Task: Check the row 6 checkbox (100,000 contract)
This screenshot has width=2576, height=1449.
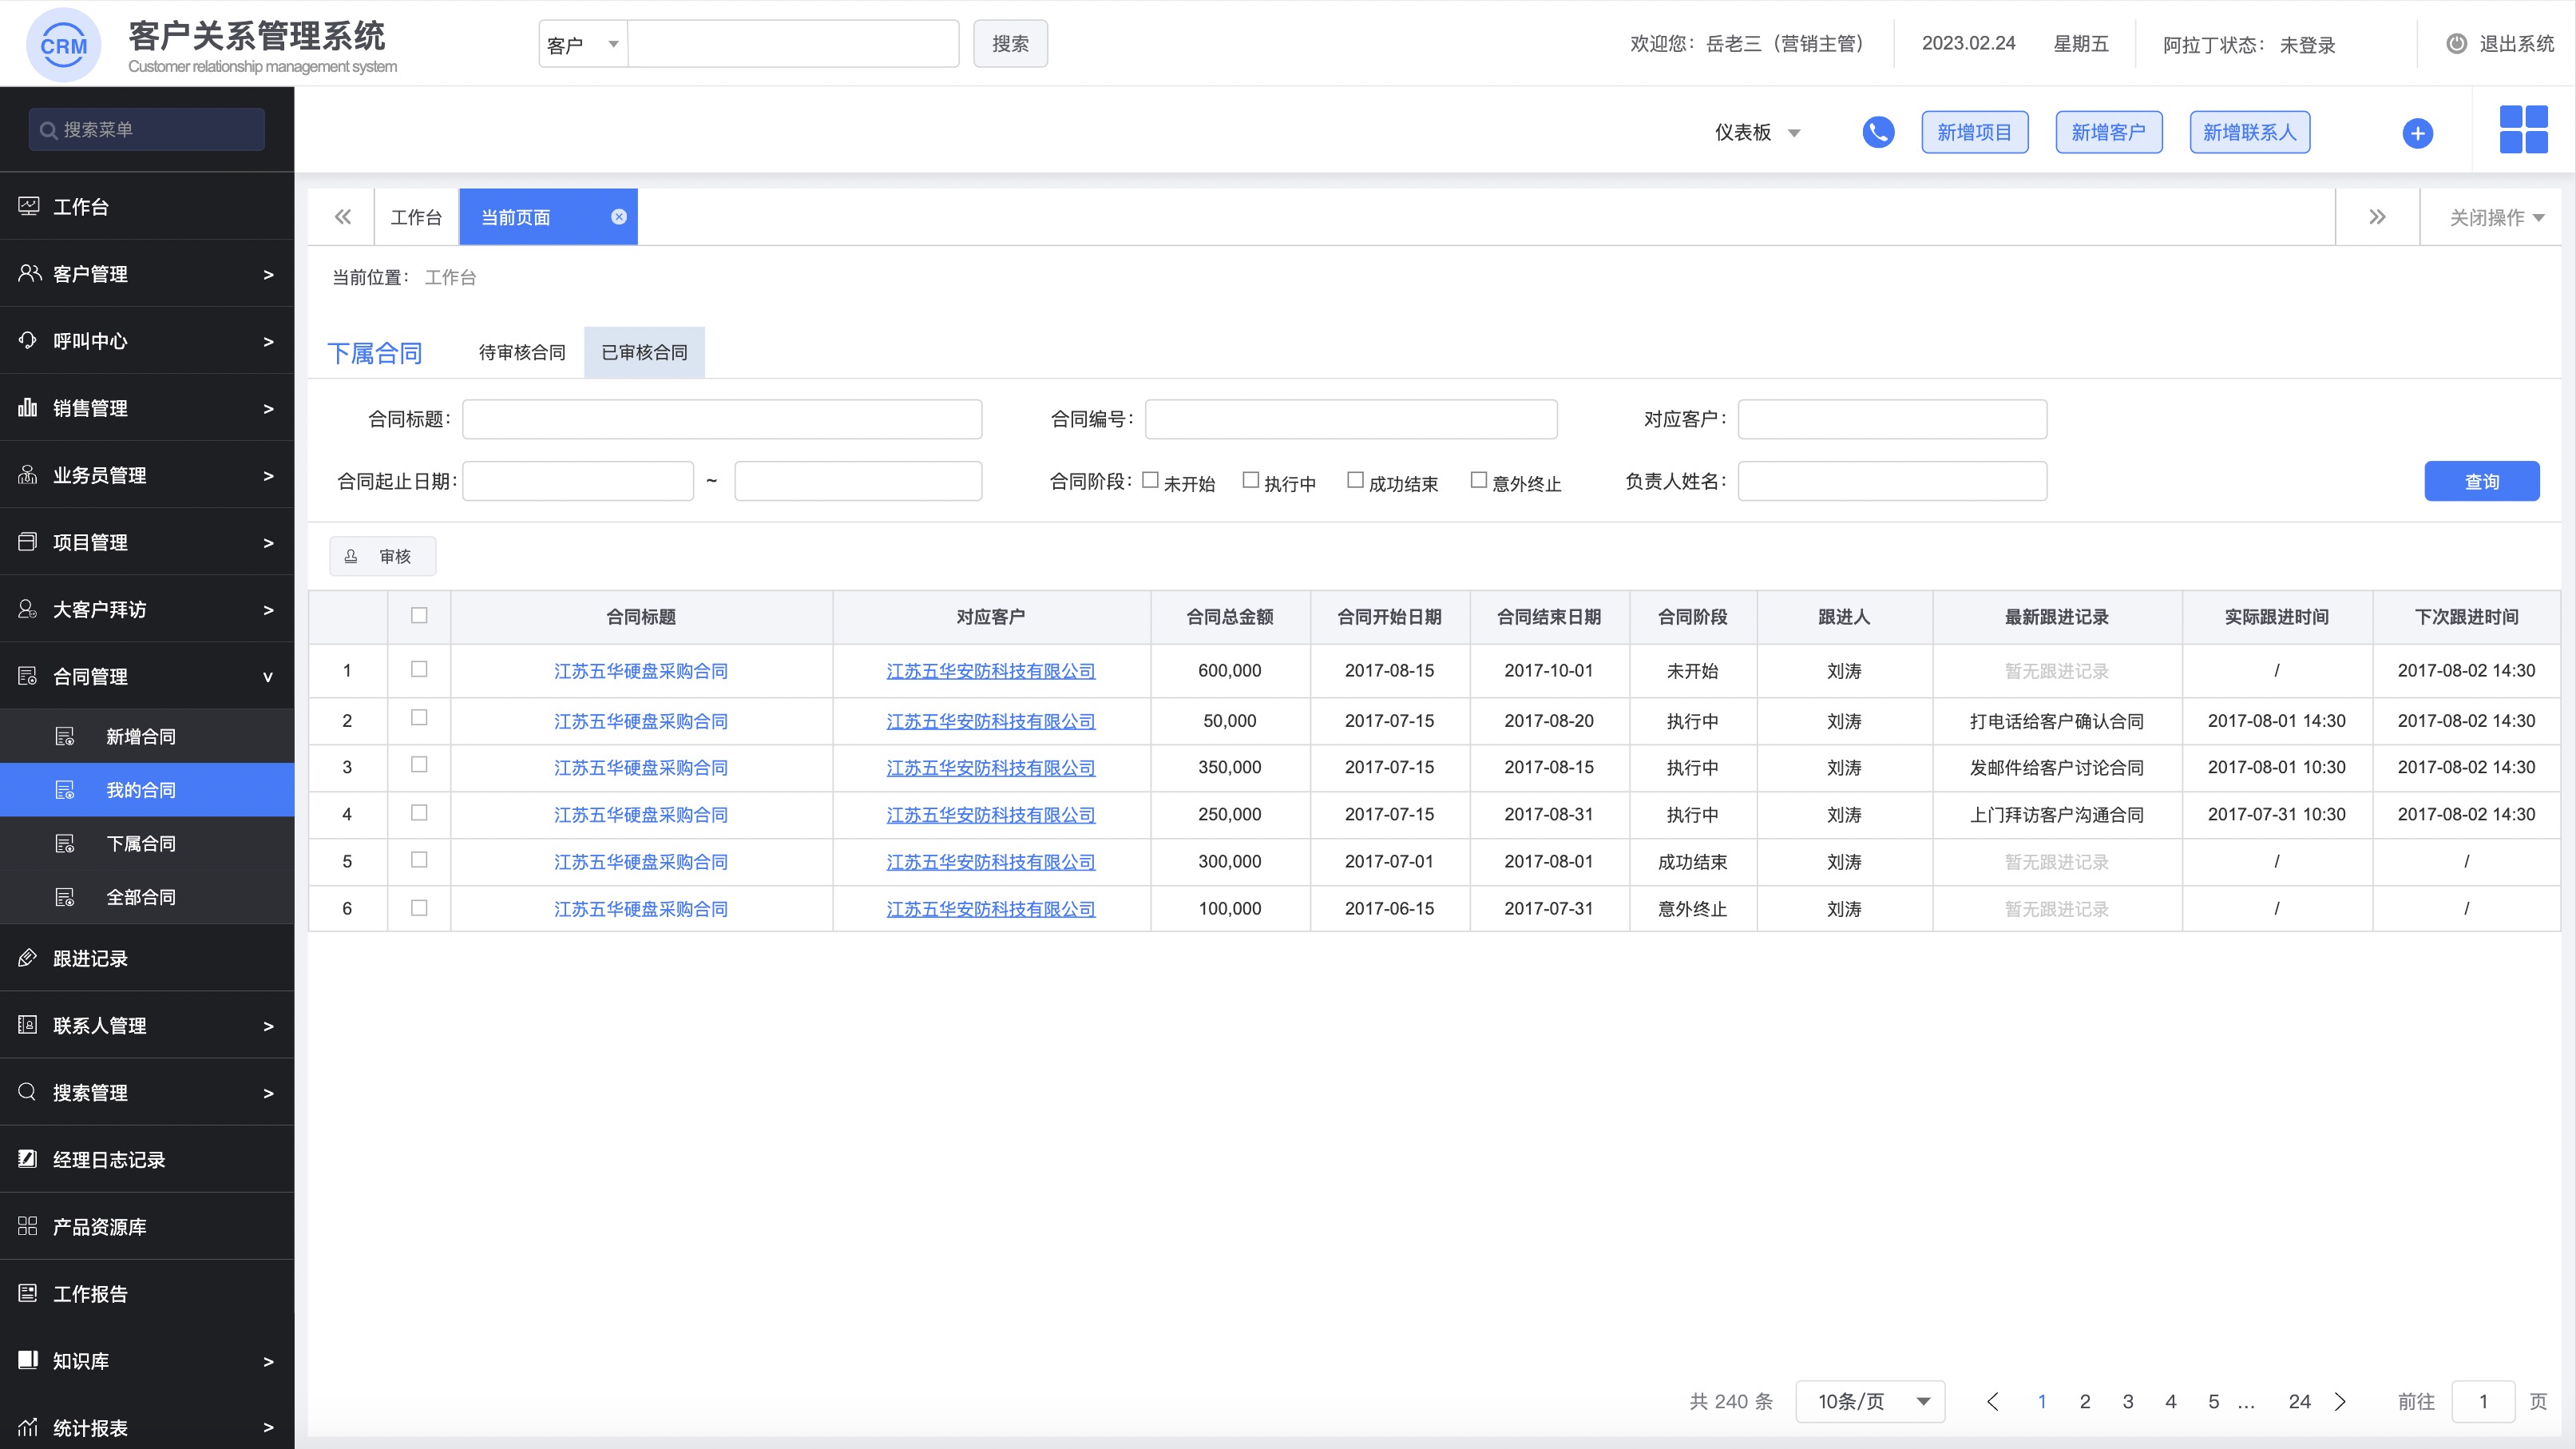Action: click(419, 907)
